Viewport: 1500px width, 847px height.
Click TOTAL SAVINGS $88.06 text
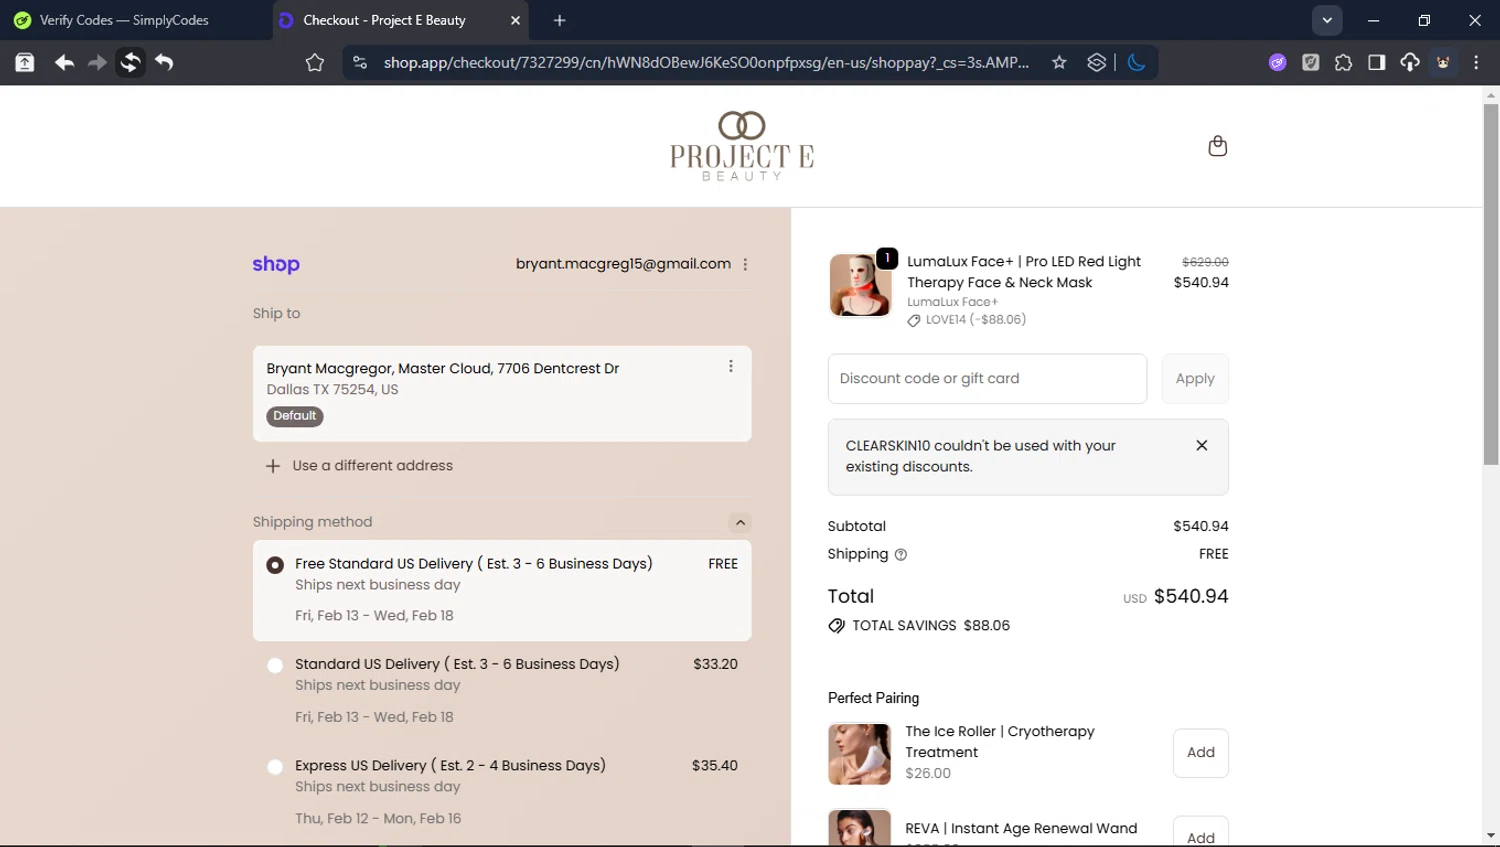[931, 626]
